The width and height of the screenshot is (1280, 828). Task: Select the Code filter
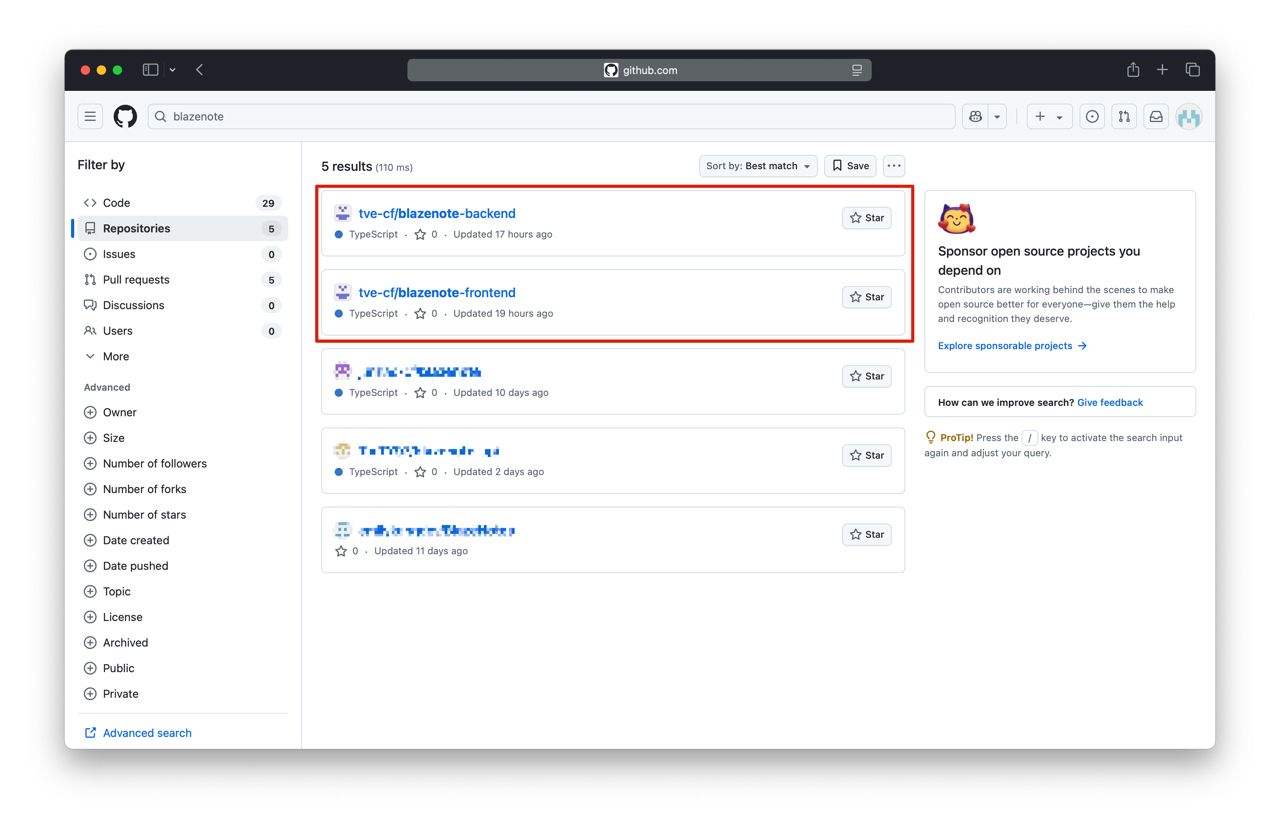pos(116,203)
